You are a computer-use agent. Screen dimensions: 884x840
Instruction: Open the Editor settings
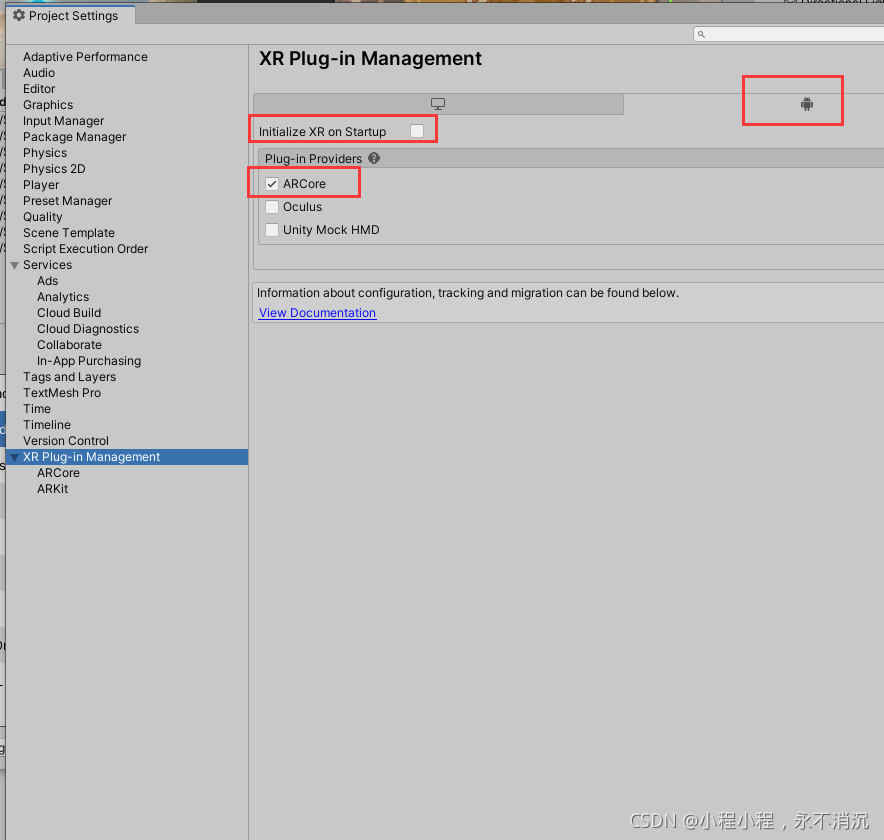pos(39,89)
